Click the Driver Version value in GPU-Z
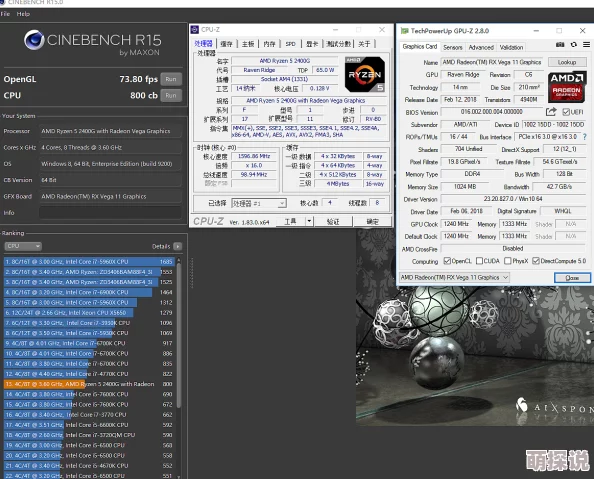The image size is (594, 479). (513, 199)
